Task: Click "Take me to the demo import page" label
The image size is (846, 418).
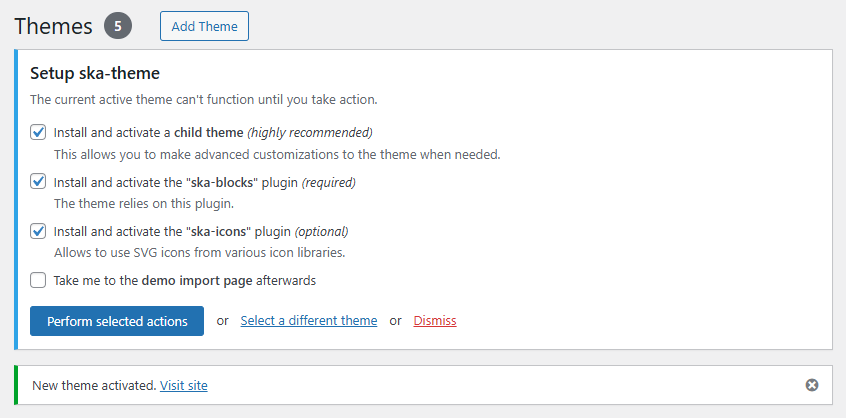Action: coord(185,280)
